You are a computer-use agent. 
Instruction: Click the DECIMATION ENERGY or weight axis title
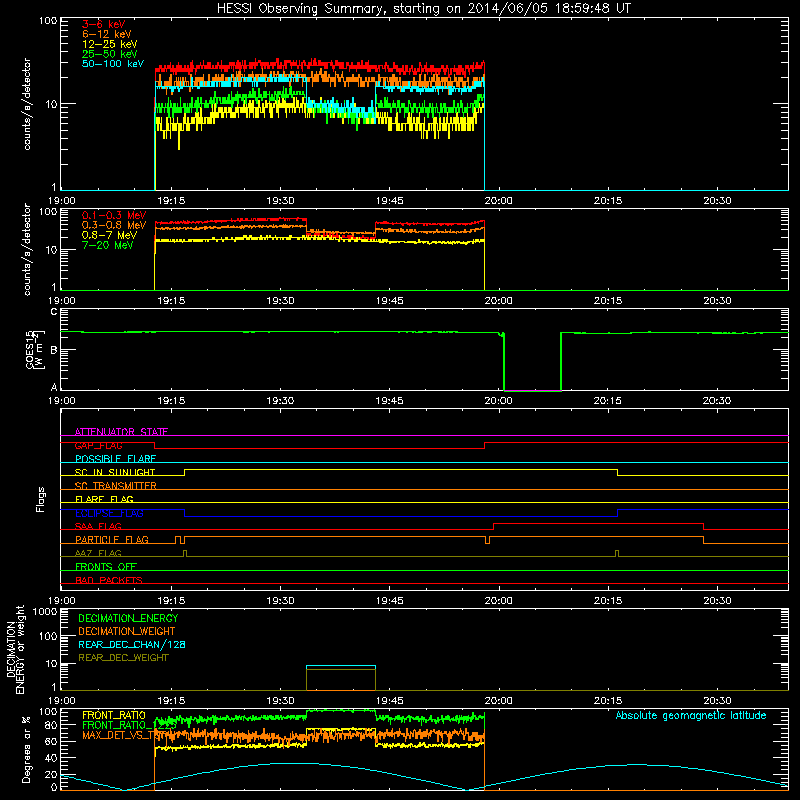[15, 649]
